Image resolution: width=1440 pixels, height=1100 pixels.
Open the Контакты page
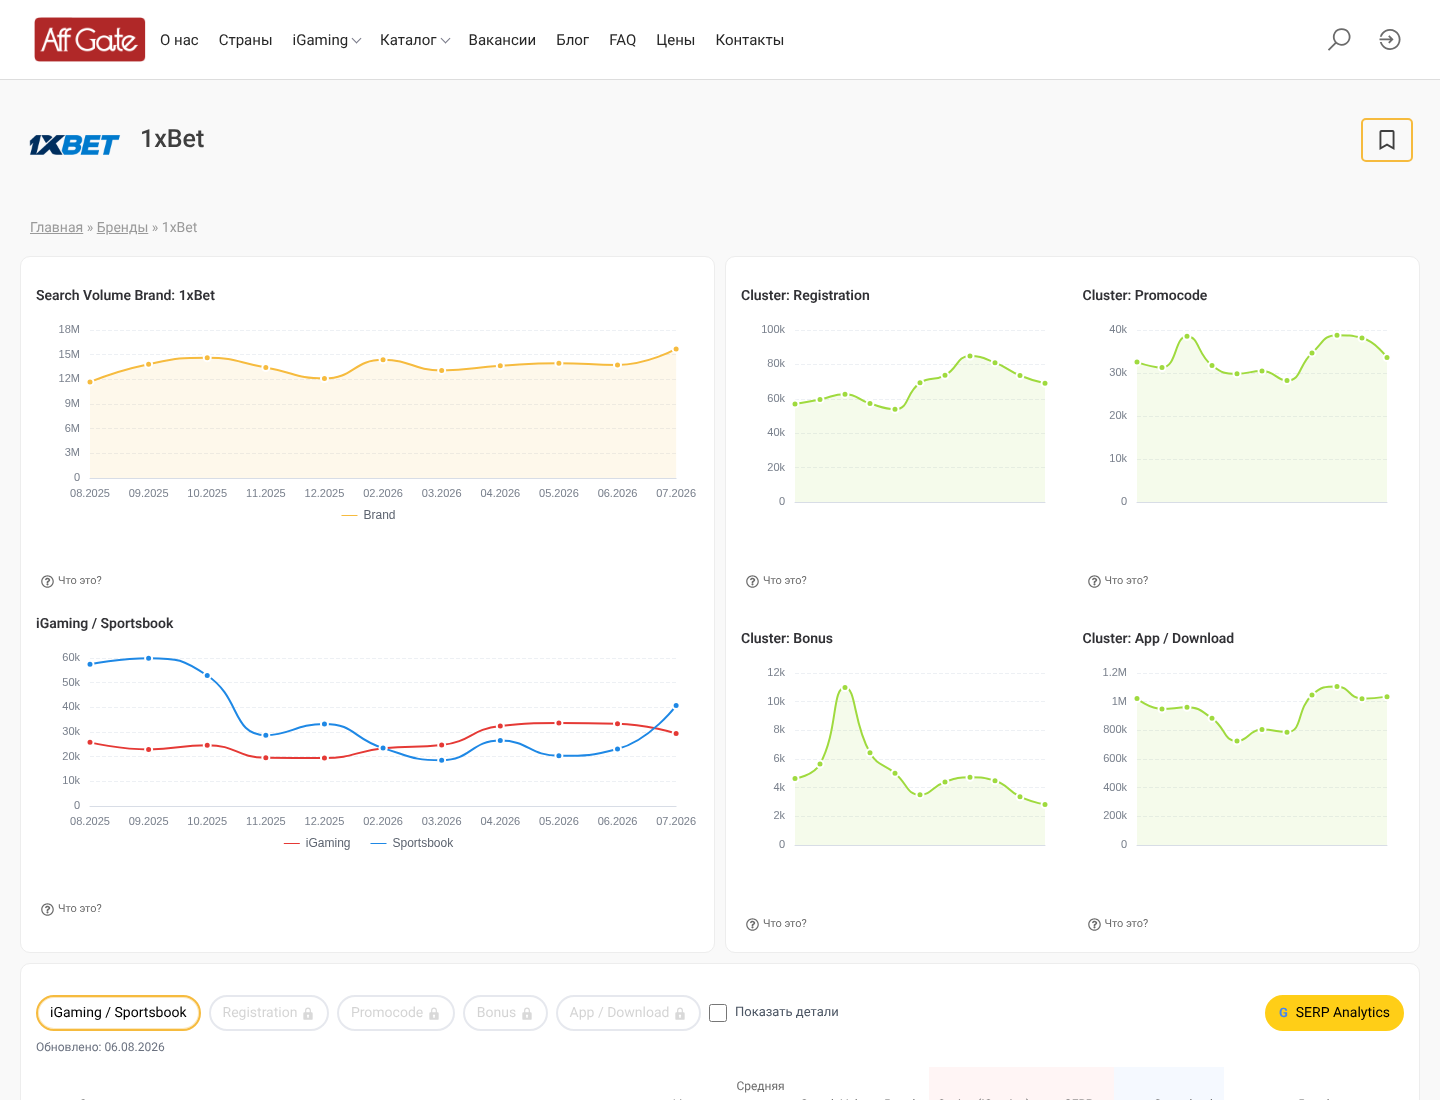point(750,40)
